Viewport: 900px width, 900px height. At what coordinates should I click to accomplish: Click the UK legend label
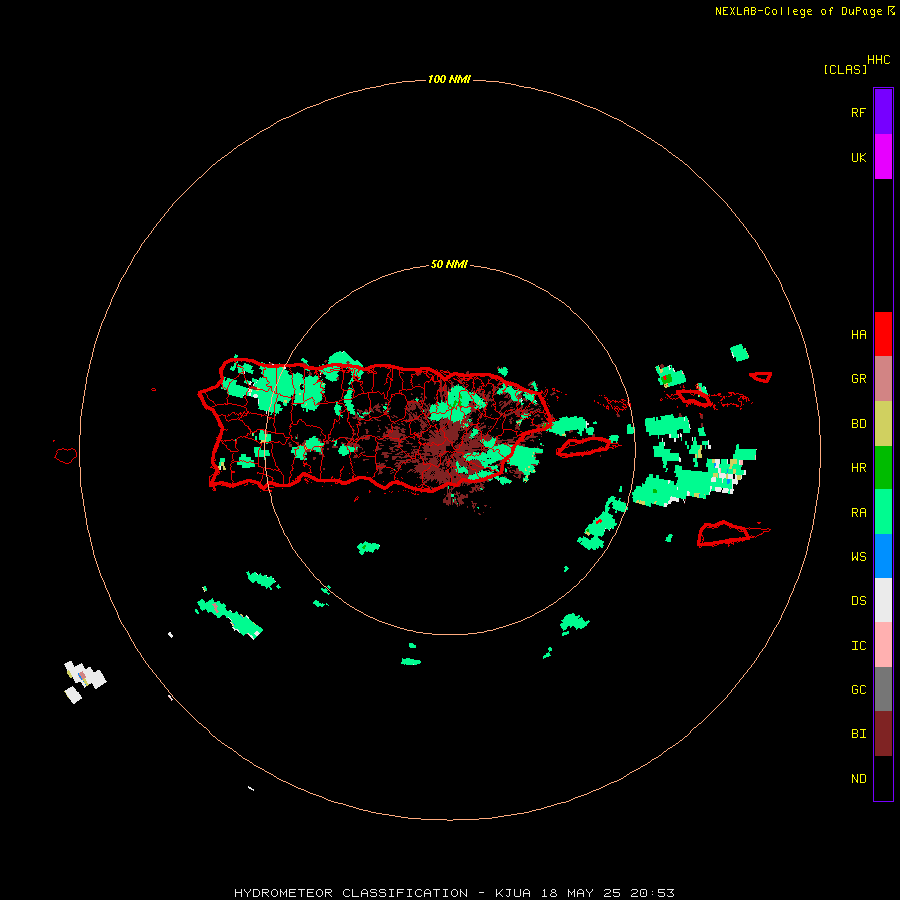[x=858, y=158]
